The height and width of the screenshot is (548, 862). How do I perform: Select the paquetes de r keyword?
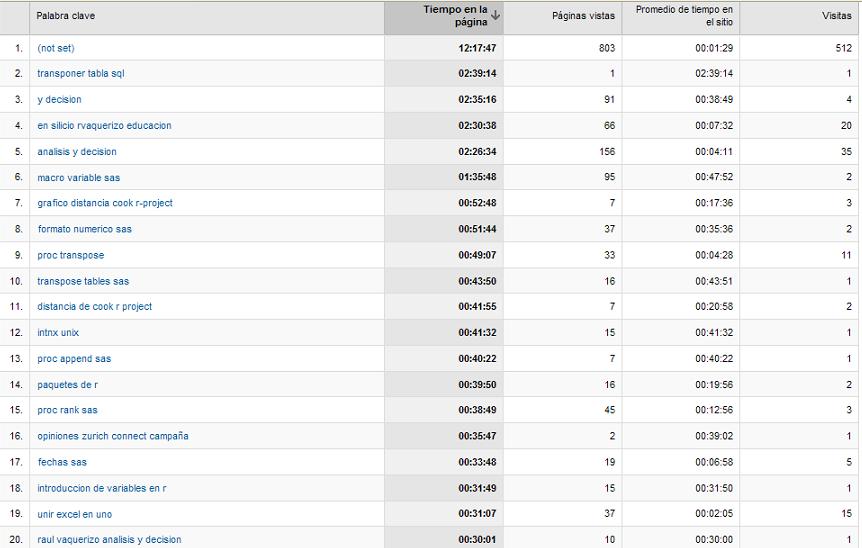click(x=68, y=385)
